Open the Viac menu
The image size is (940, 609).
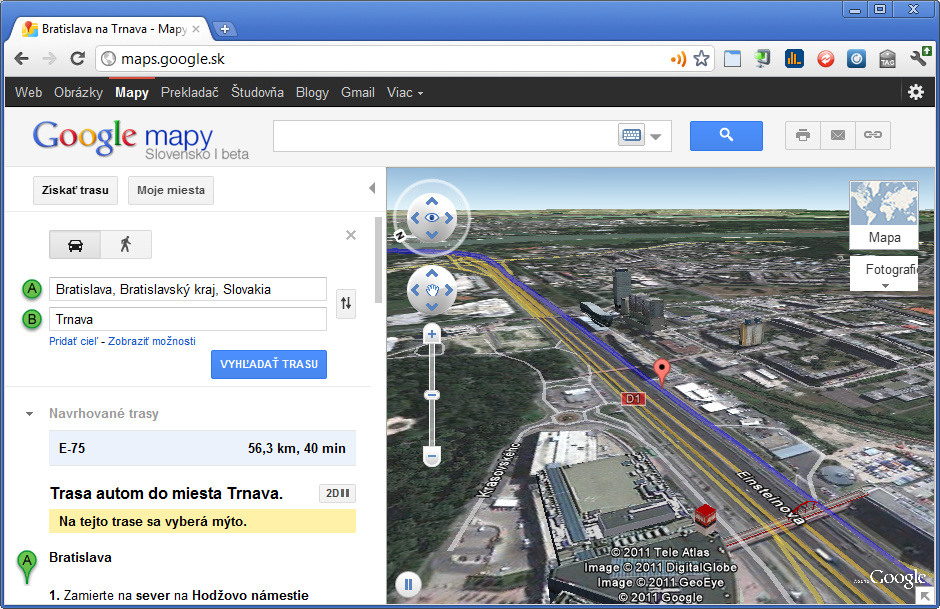[x=405, y=92]
